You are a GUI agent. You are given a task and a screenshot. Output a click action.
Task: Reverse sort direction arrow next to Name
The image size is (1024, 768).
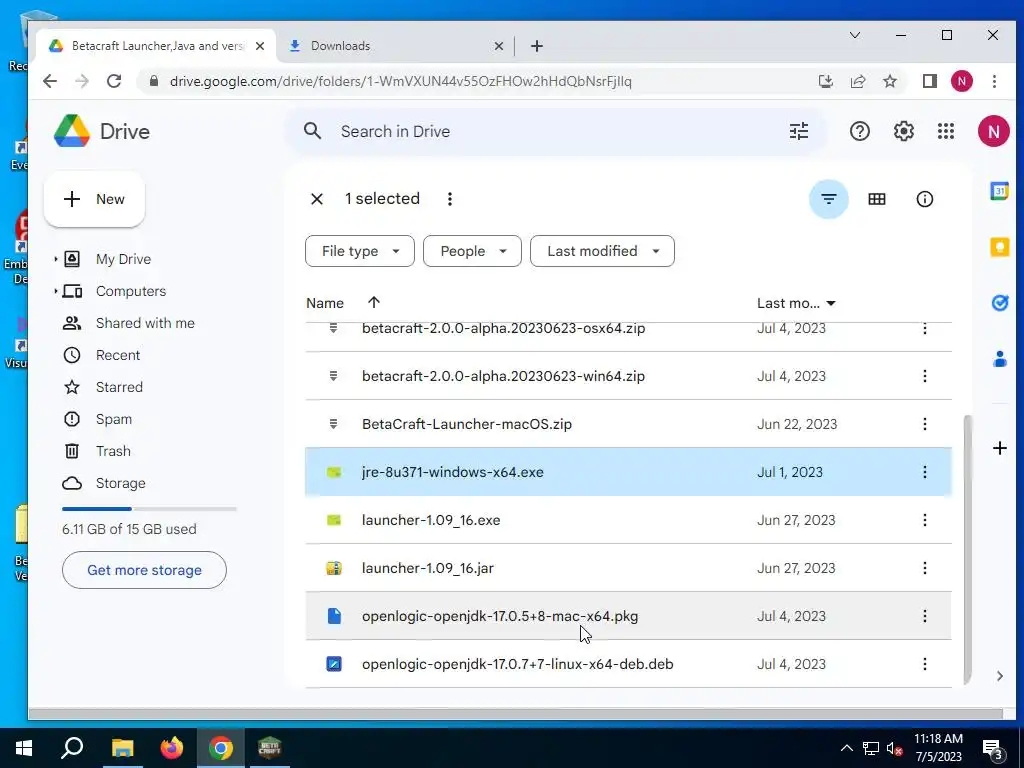coord(374,302)
